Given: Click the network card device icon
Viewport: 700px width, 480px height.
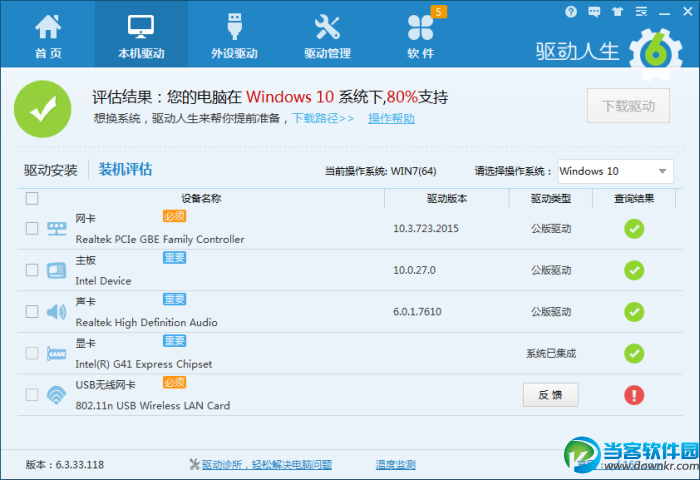Looking at the screenshot, I should click(x=57, y=229).
